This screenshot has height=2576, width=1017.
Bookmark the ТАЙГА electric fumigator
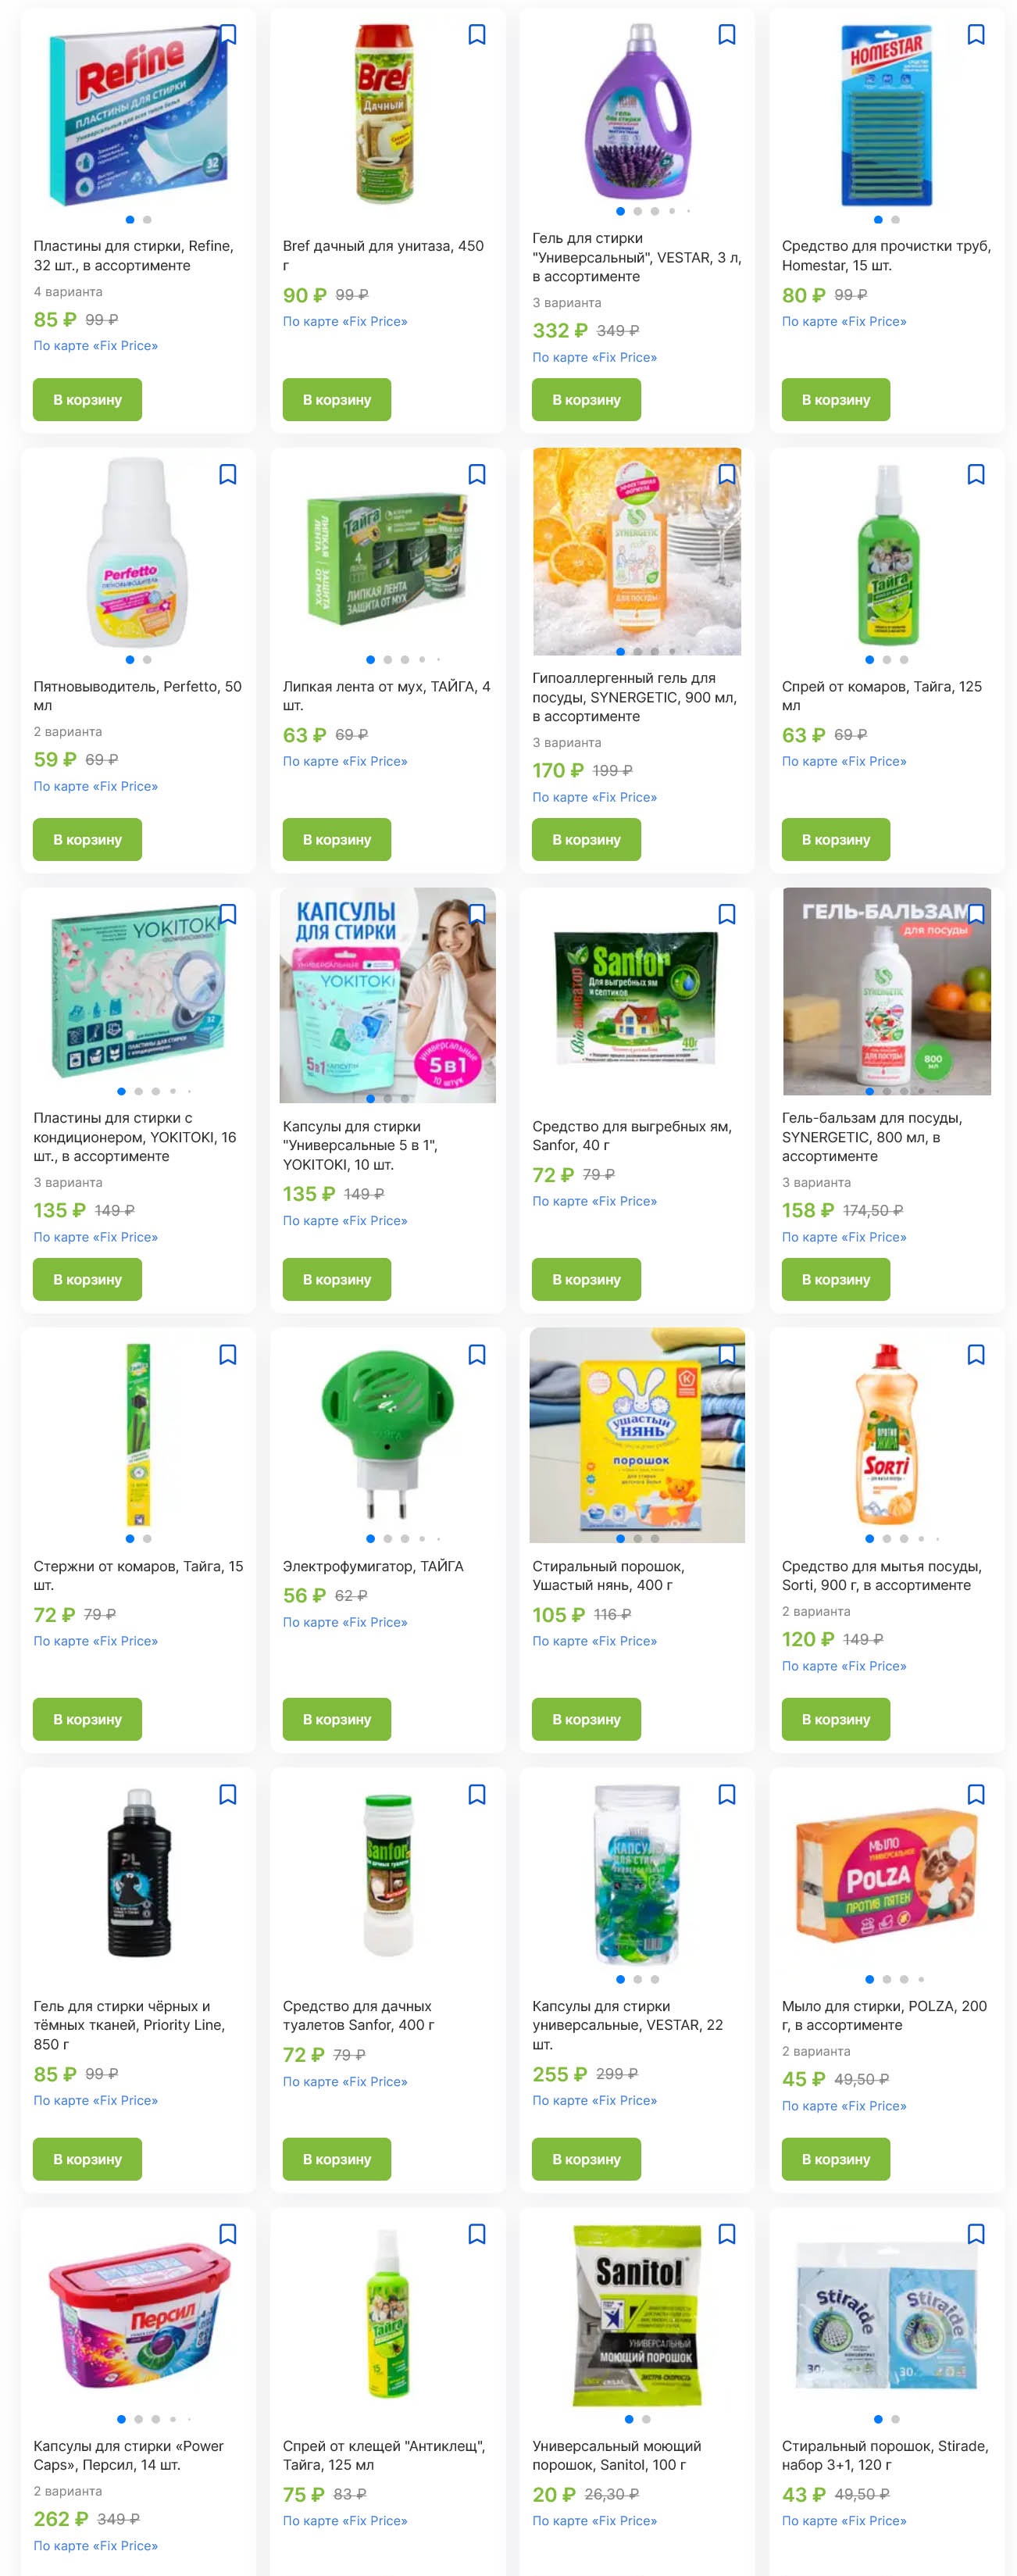477,1354
